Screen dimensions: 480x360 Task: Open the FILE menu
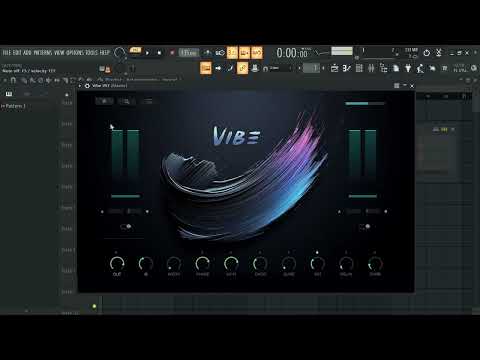point(7,53)
